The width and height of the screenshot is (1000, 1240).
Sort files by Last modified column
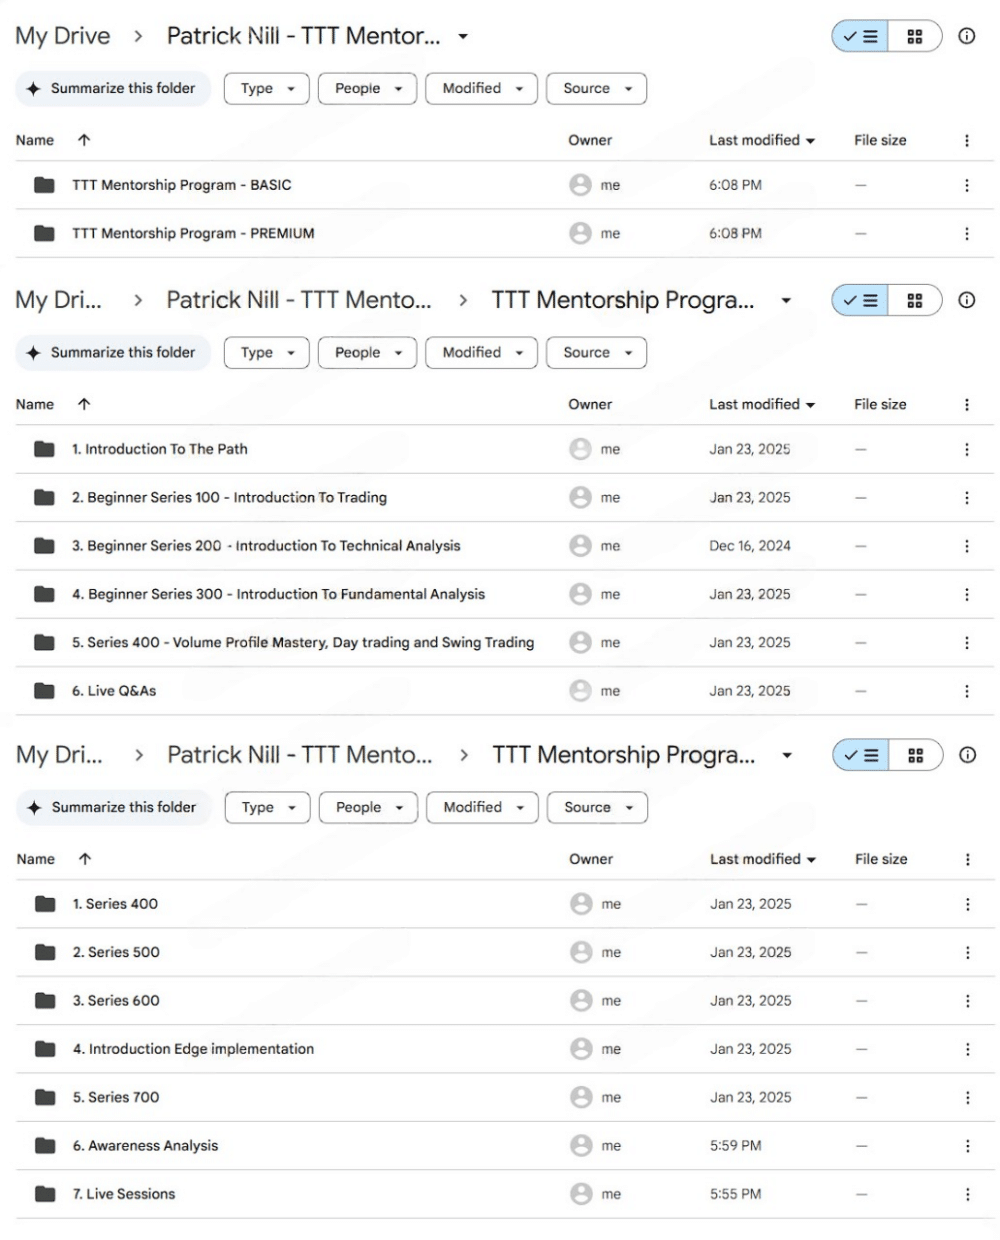point(756,140)
